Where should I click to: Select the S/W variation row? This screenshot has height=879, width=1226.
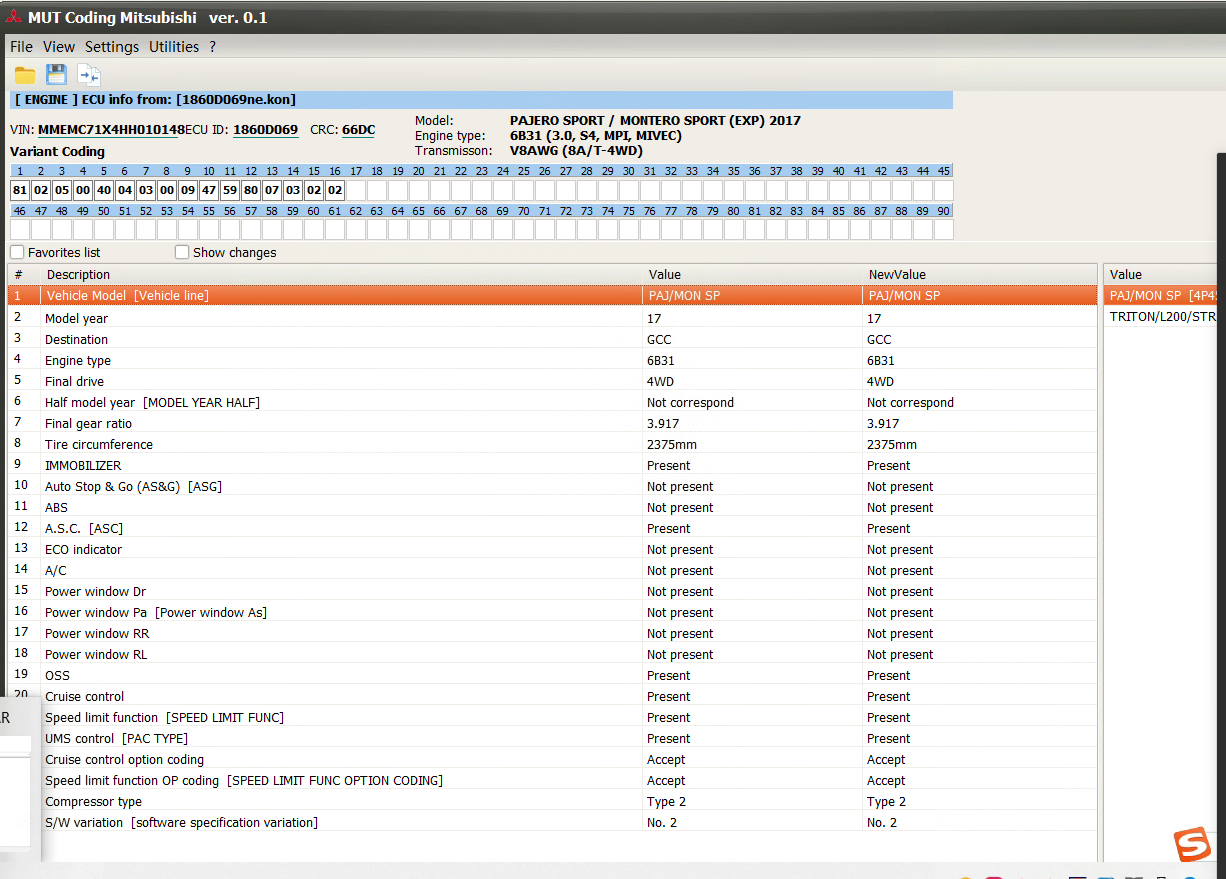coord(569,822)
